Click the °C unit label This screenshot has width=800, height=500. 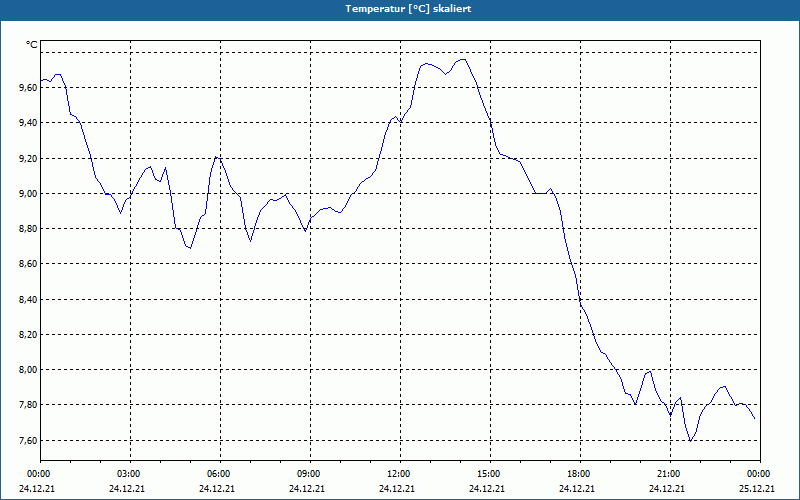pos(32,45)
